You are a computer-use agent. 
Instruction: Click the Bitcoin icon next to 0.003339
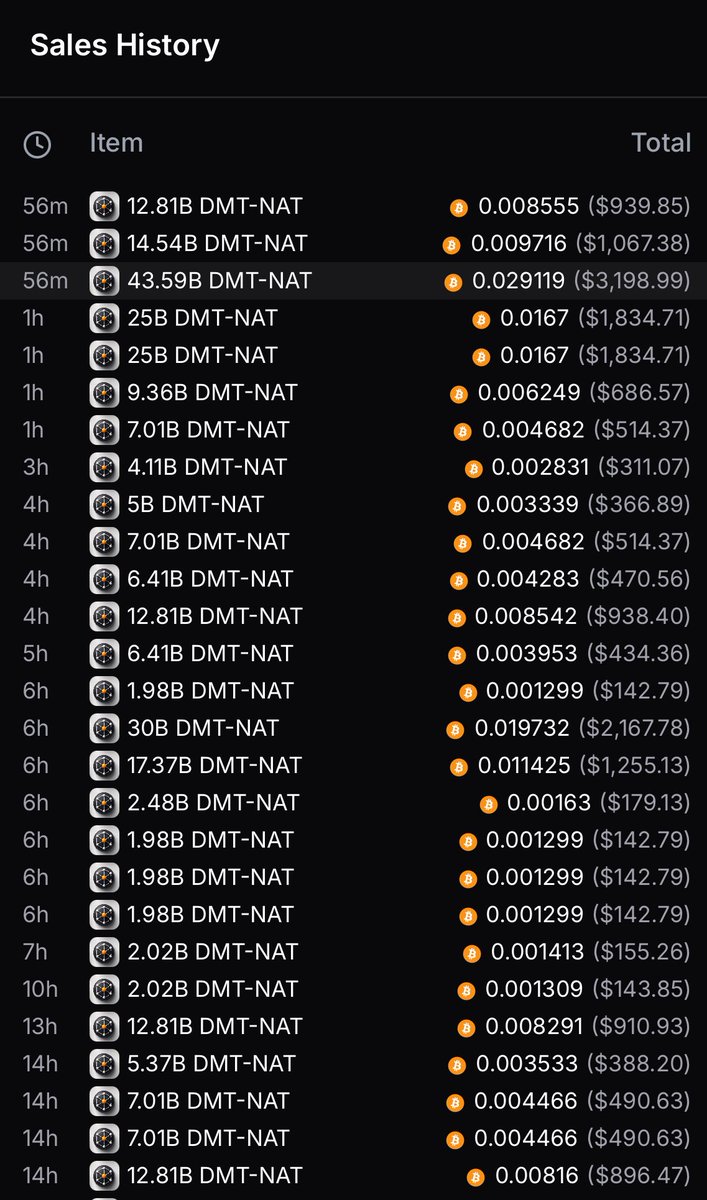coord(456,506)
